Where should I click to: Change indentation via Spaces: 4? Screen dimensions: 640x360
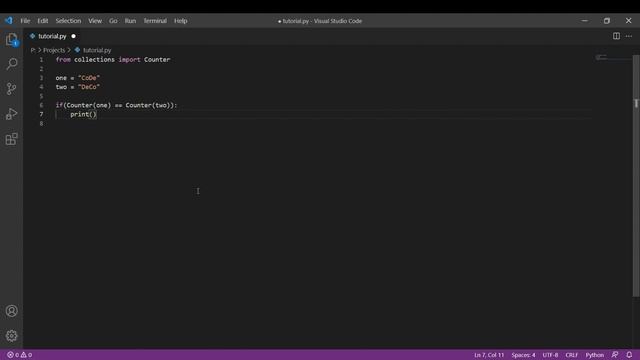click(x=523, y=355)
